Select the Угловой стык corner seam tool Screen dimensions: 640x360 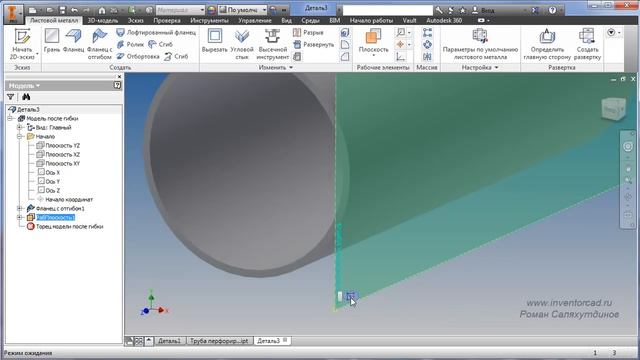(242, 44)
